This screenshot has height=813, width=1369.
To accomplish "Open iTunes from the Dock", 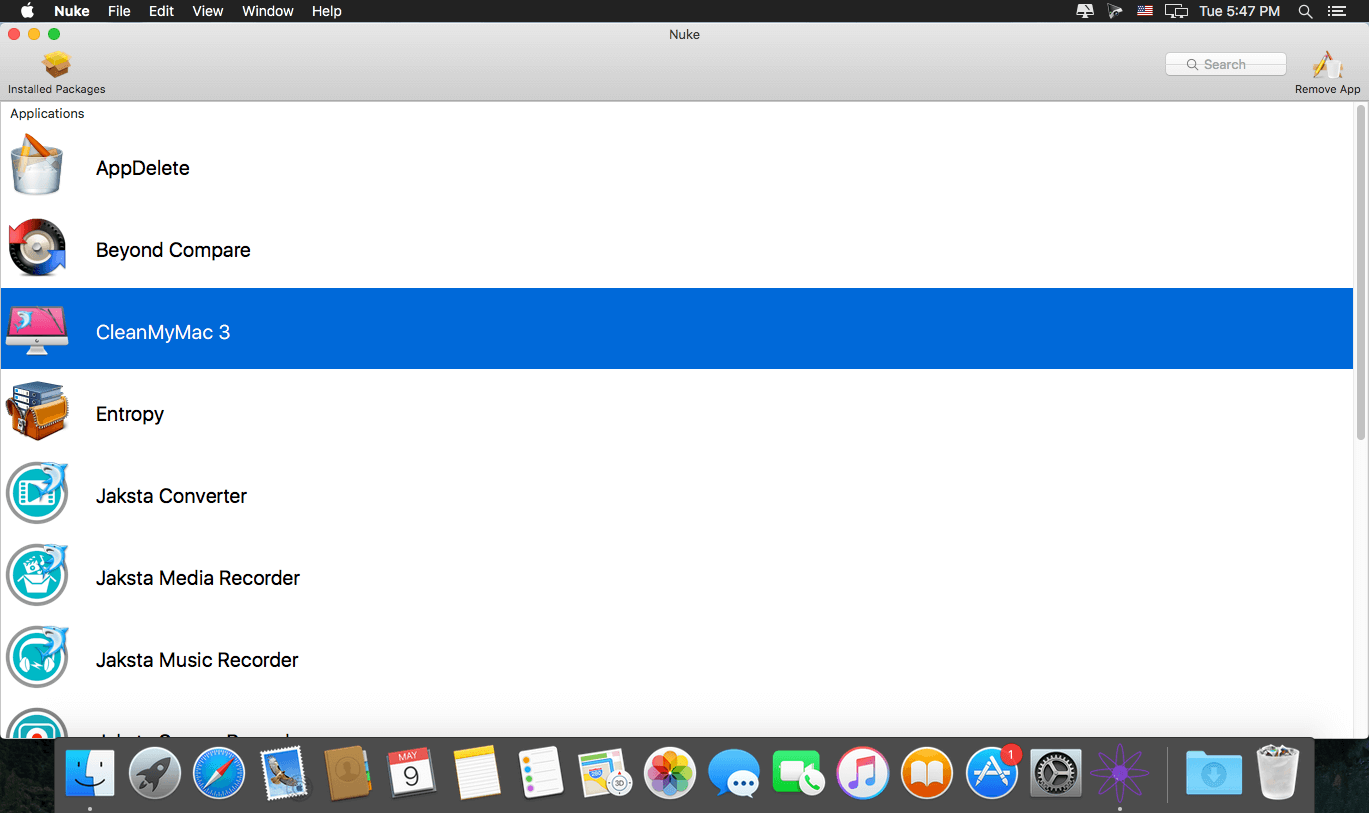I will 862,773.
